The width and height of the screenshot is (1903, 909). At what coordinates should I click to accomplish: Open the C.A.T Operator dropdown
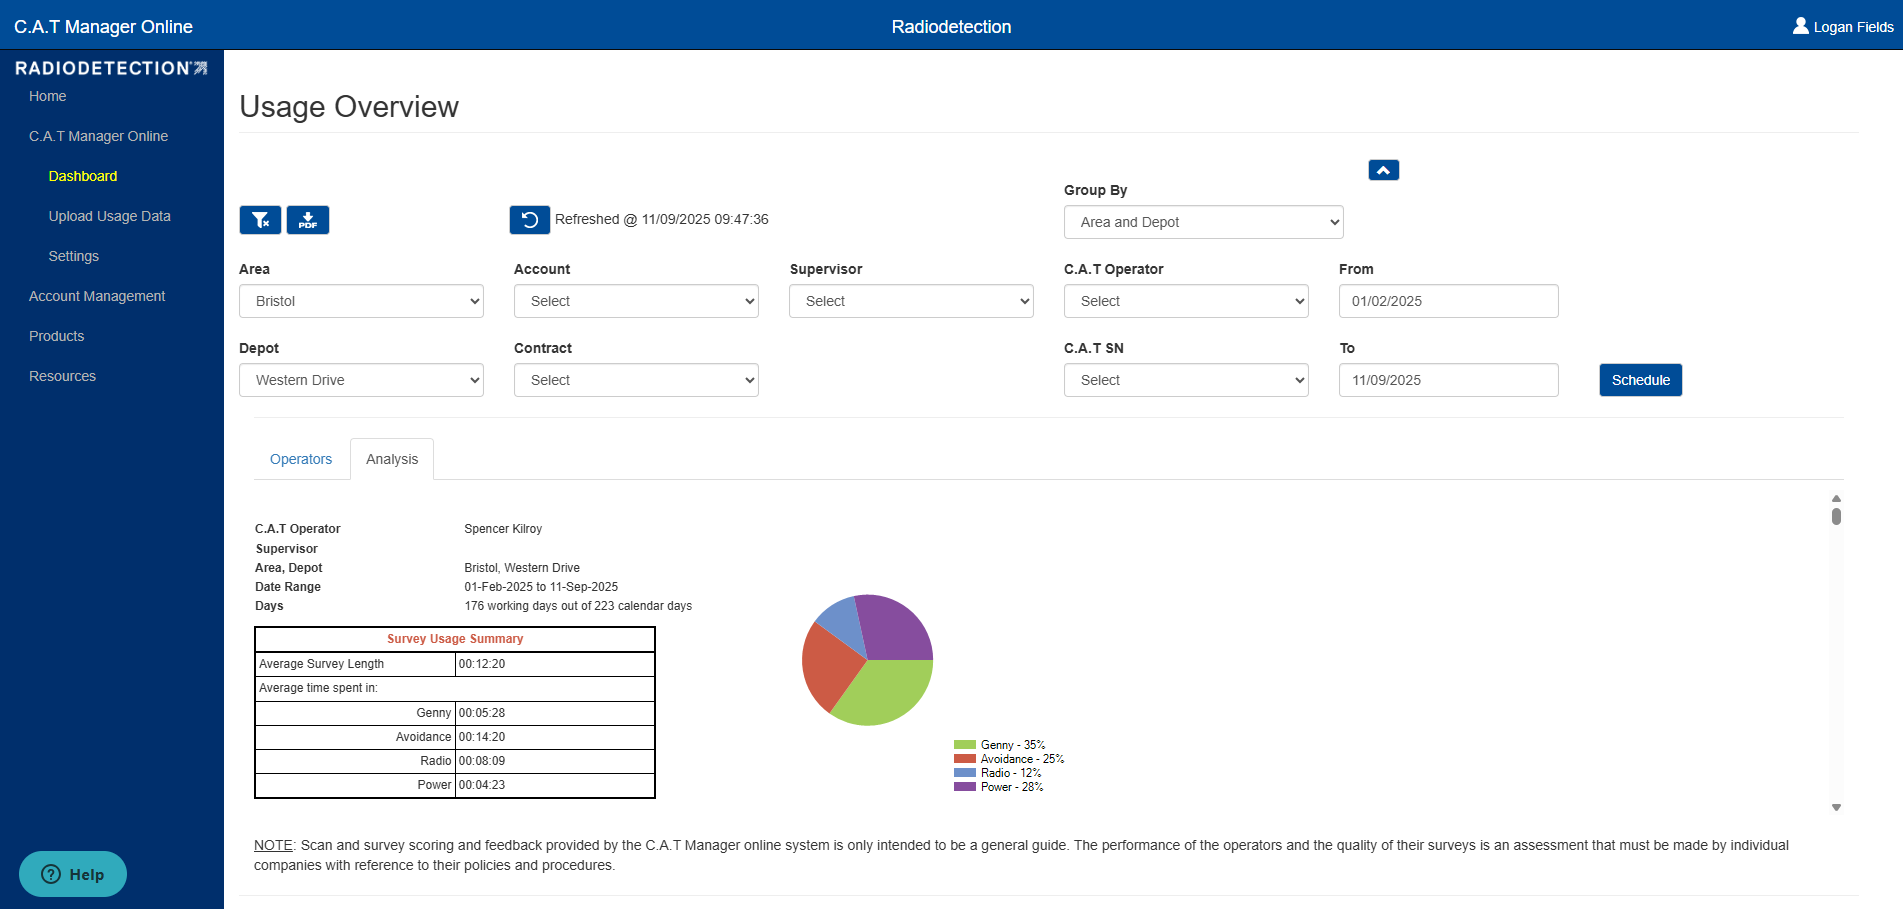(x=1186, y=301)
